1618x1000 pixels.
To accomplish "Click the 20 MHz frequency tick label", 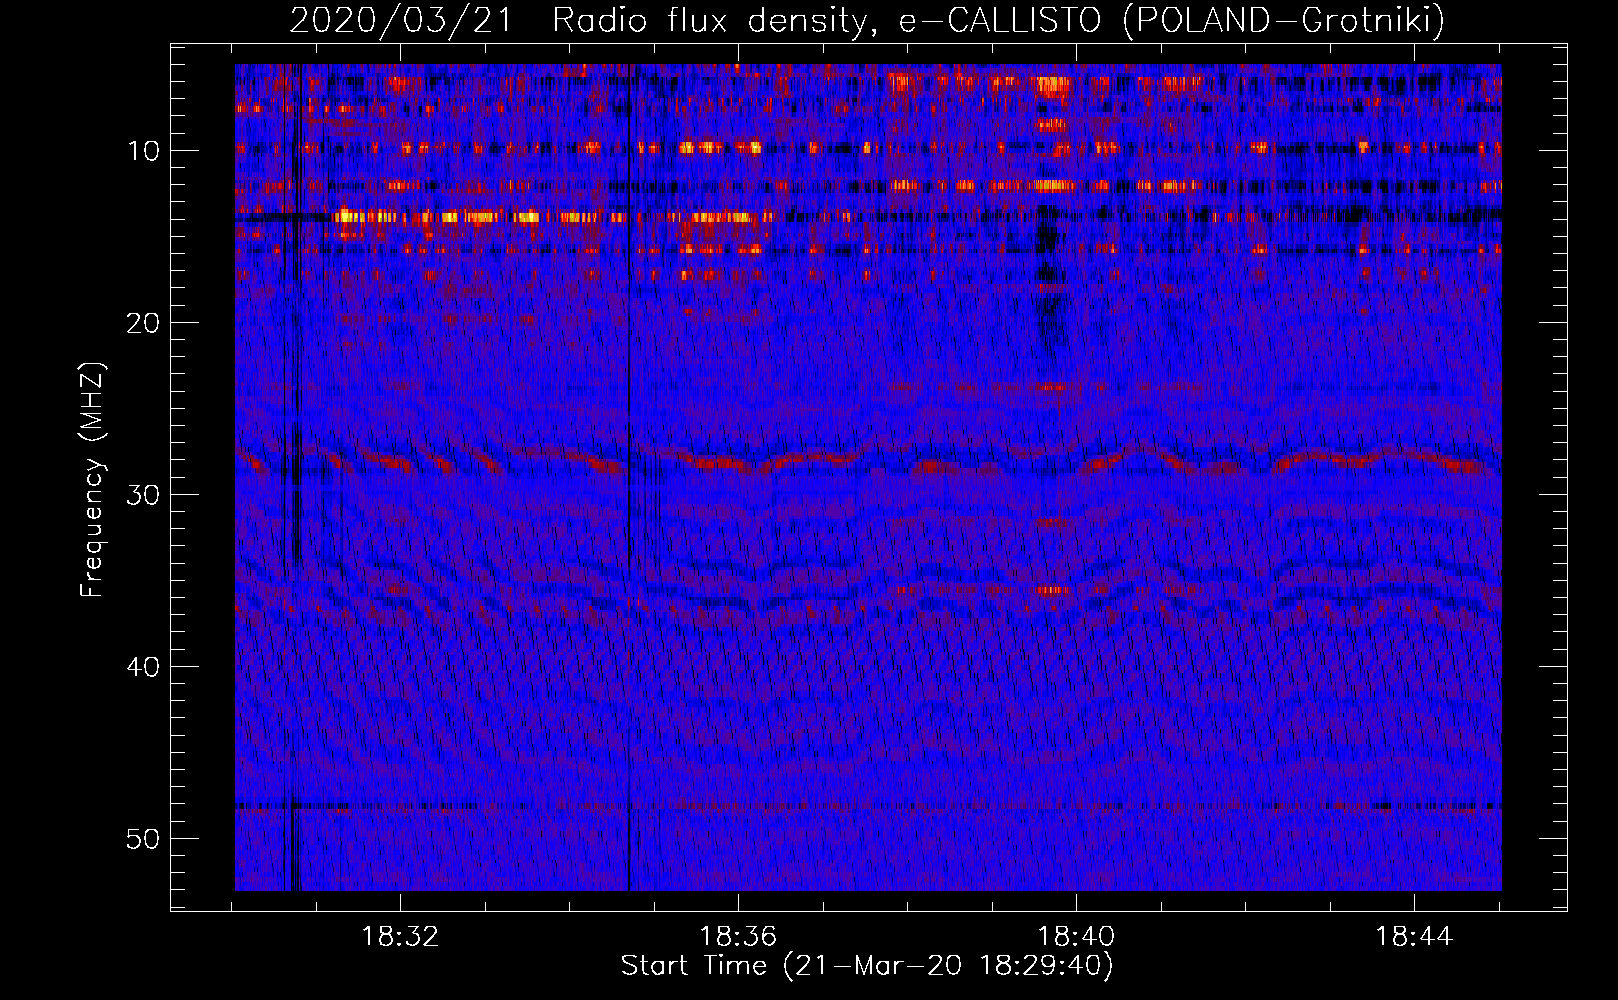I will [x=144, y=323].
